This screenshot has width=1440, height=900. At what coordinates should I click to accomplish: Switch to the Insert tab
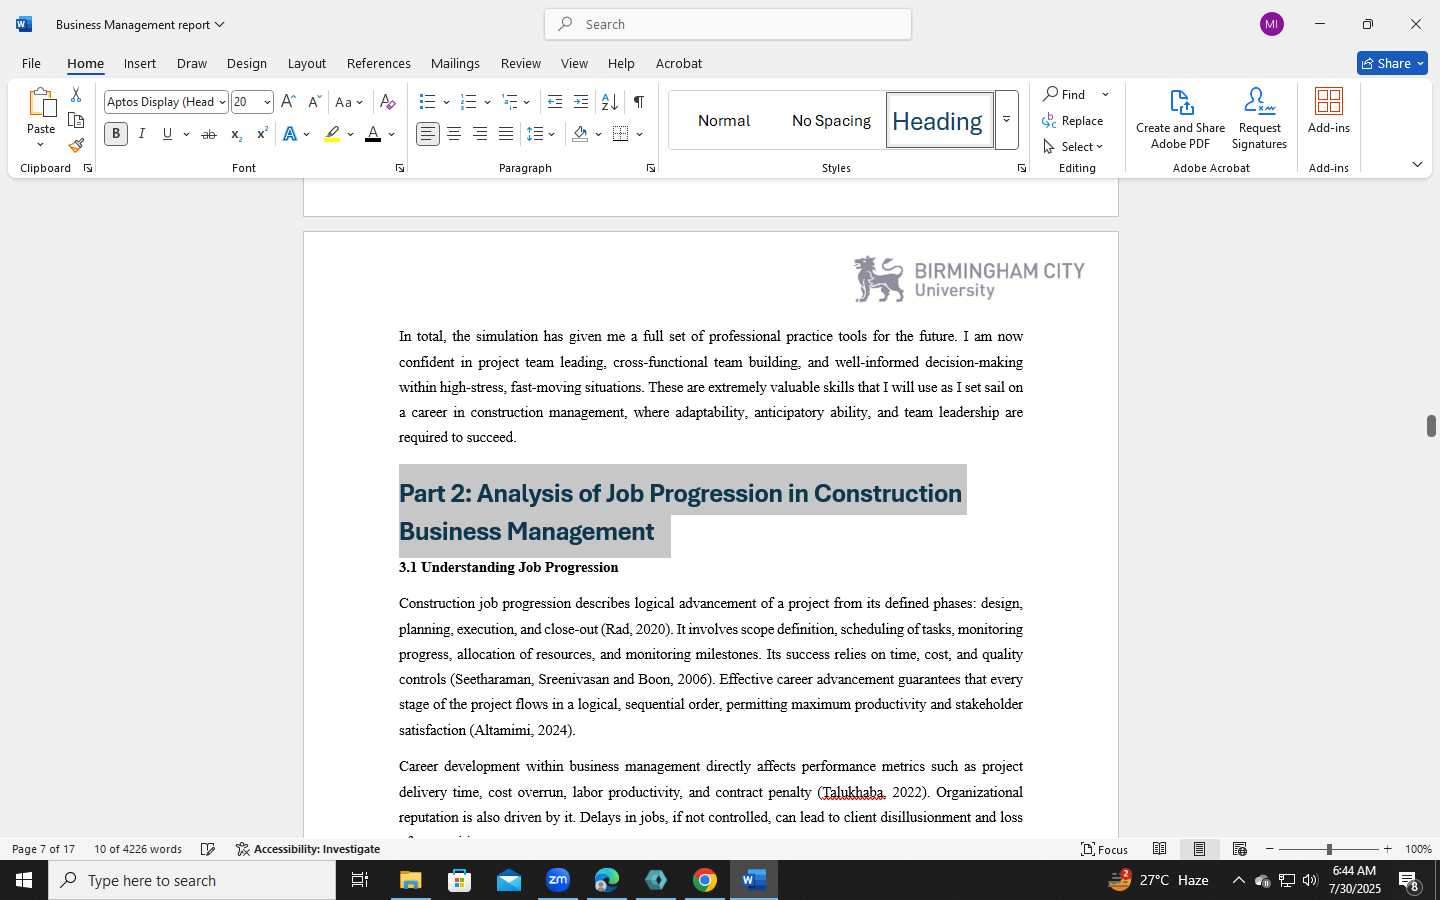pyautogui.click(x=140, y=63)
